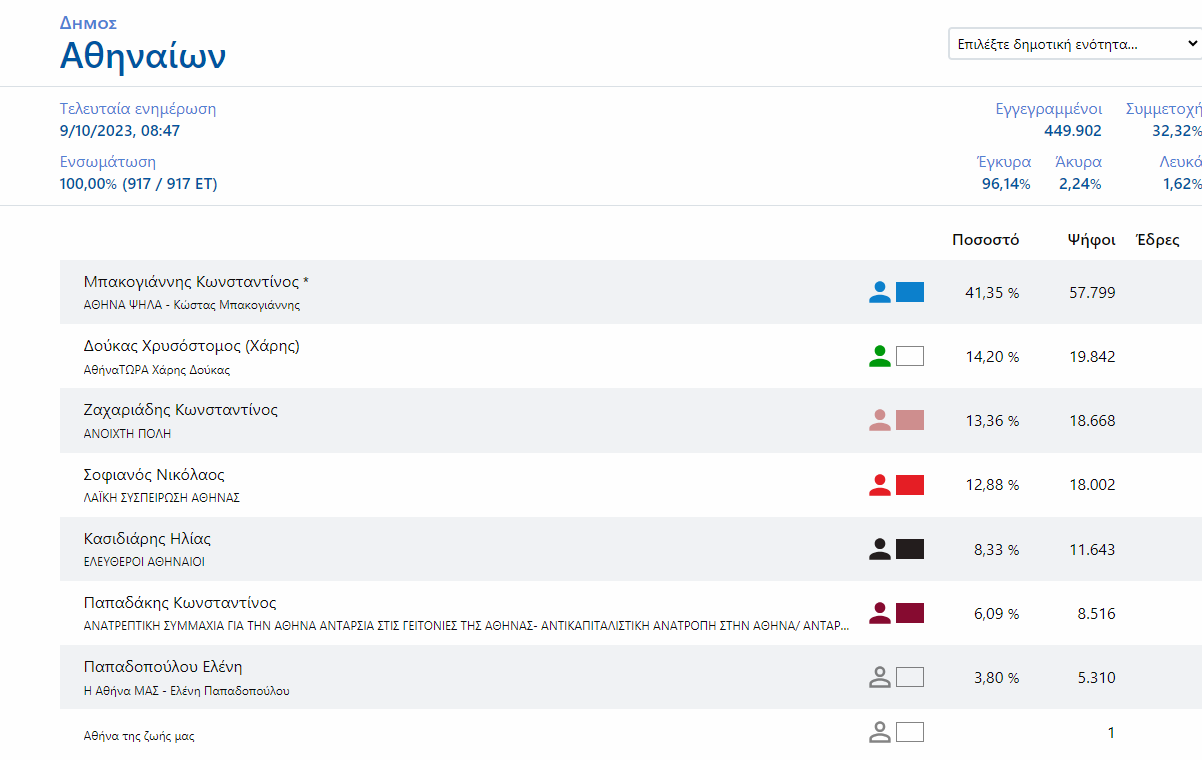This screenshot has height=760, width=1202.
Task: Open the 'Επιλέξτε δημοτική ενότητα' dropdown
Action: click(x=1074, y=44)
